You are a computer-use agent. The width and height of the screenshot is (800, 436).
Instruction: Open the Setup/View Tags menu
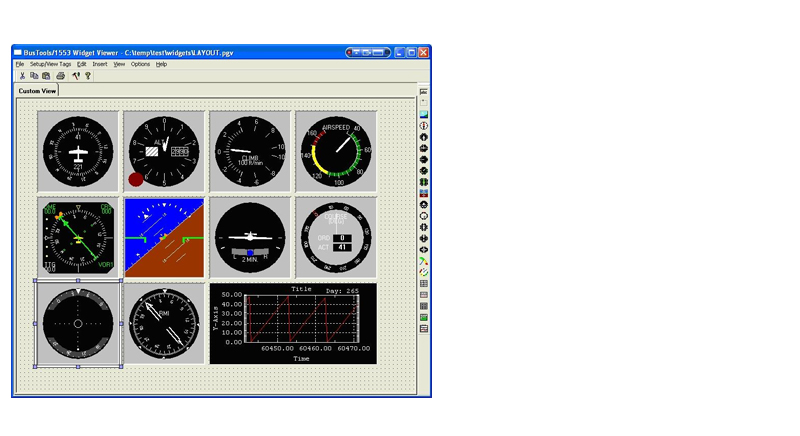(51, 64)
